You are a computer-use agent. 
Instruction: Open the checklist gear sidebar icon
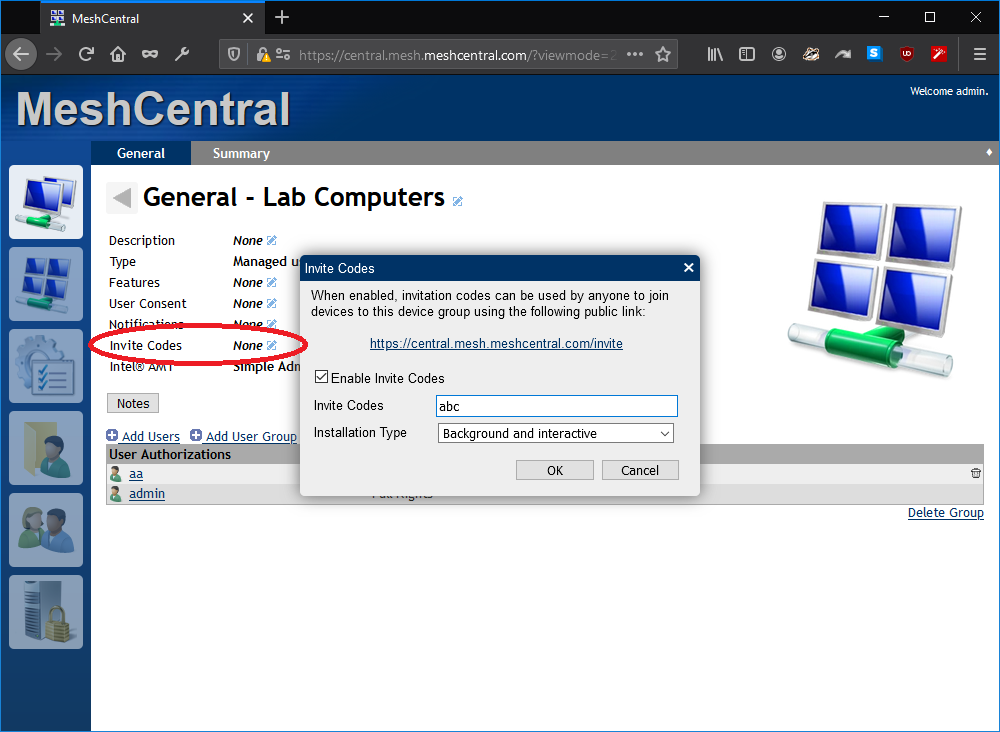click(46, 366)
